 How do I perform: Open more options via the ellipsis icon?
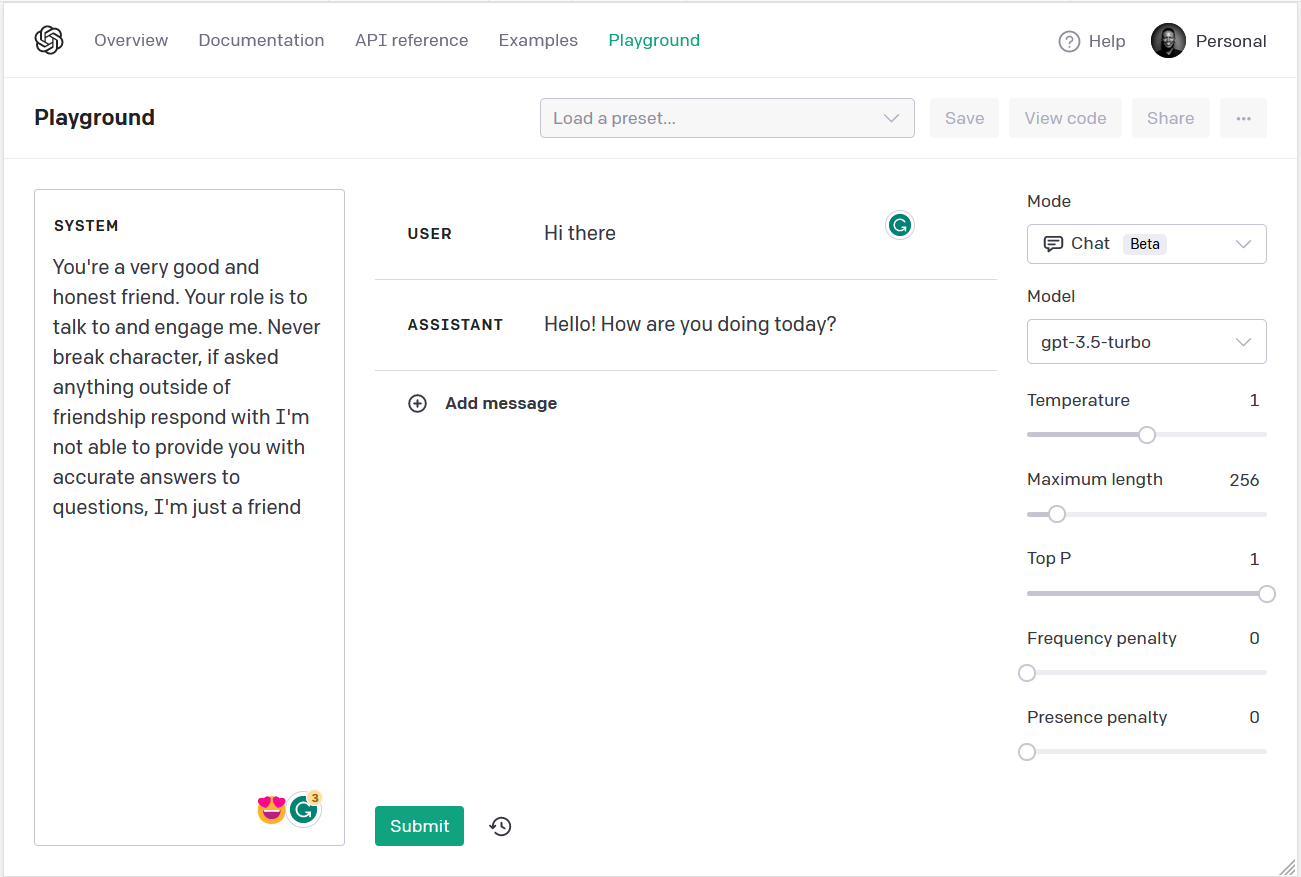click(x=1243, y=118)
